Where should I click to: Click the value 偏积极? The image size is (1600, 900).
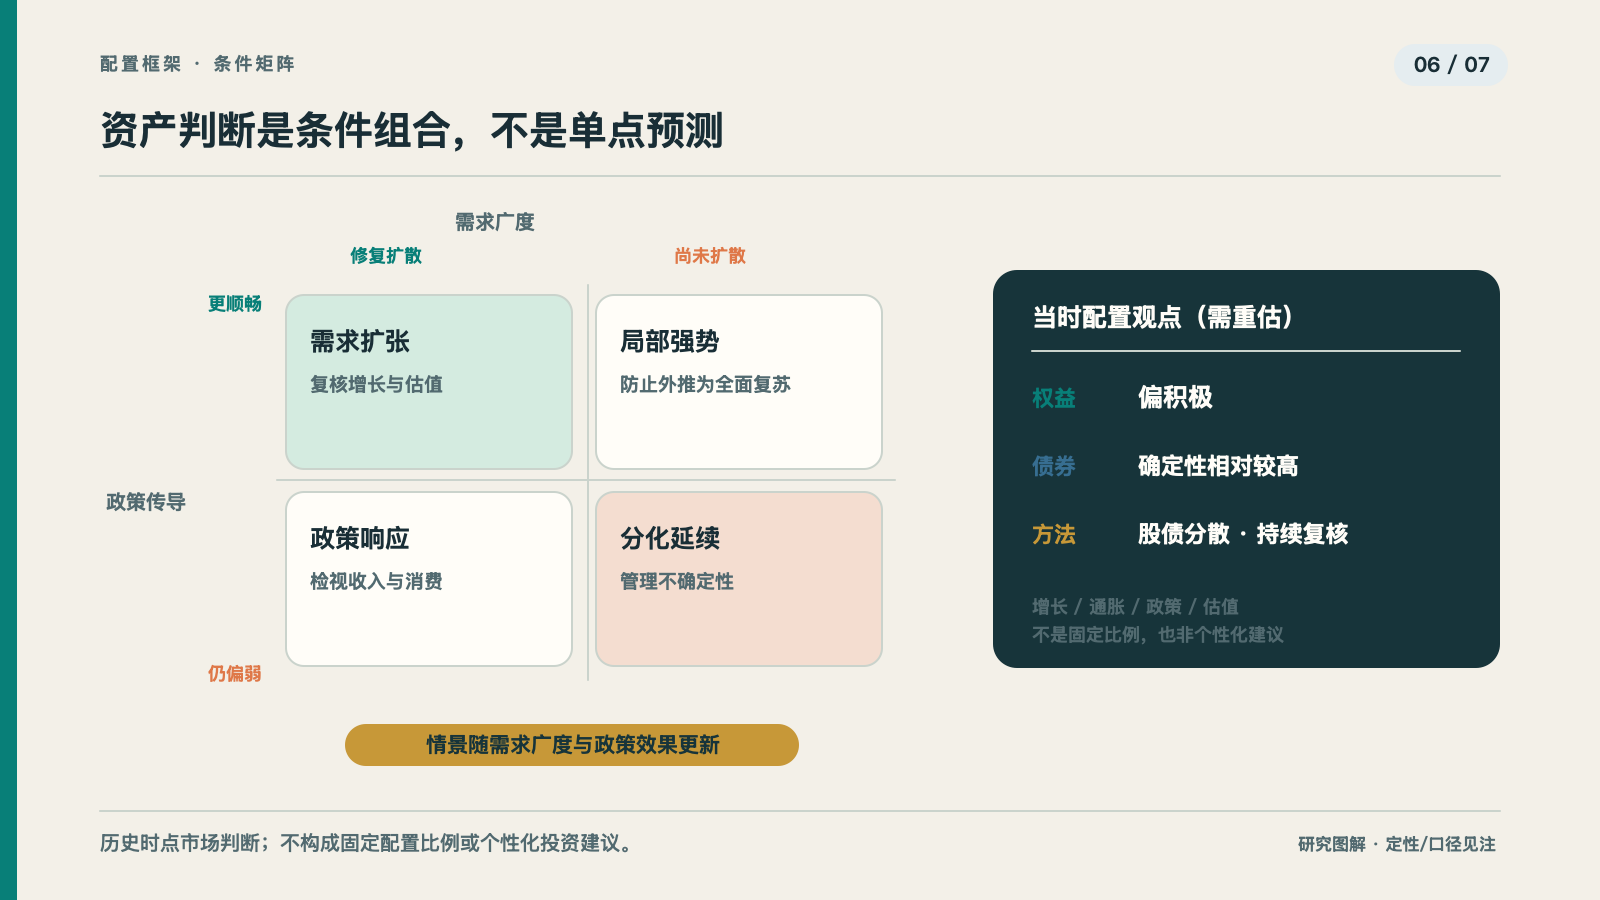(x=1175, y=398)
